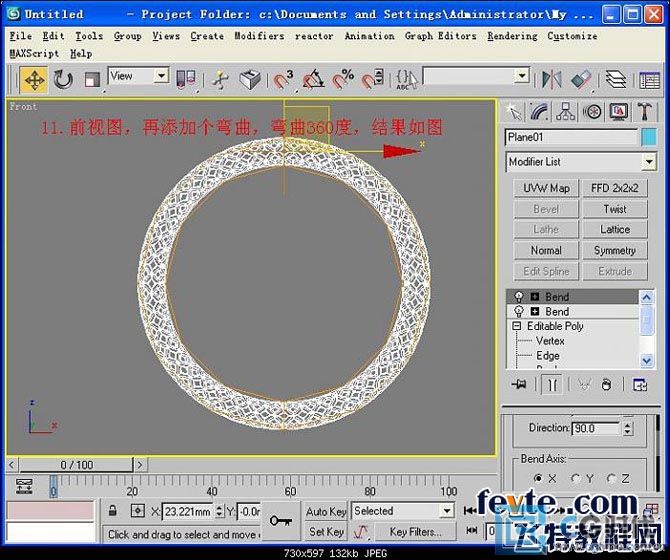Select Z Bend Axis radio
The width and height of the screenshot is (670, 560).
tap(611, 478)
